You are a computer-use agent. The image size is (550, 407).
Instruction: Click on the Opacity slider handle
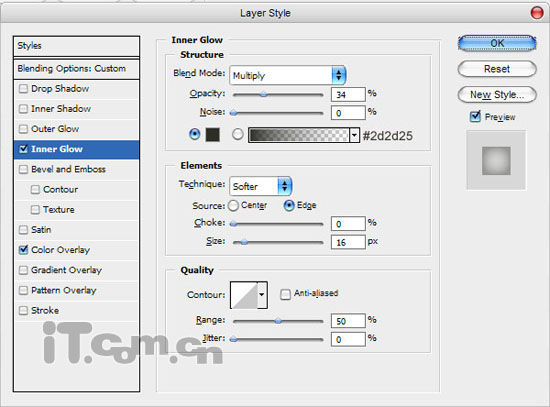coord(263,94)
